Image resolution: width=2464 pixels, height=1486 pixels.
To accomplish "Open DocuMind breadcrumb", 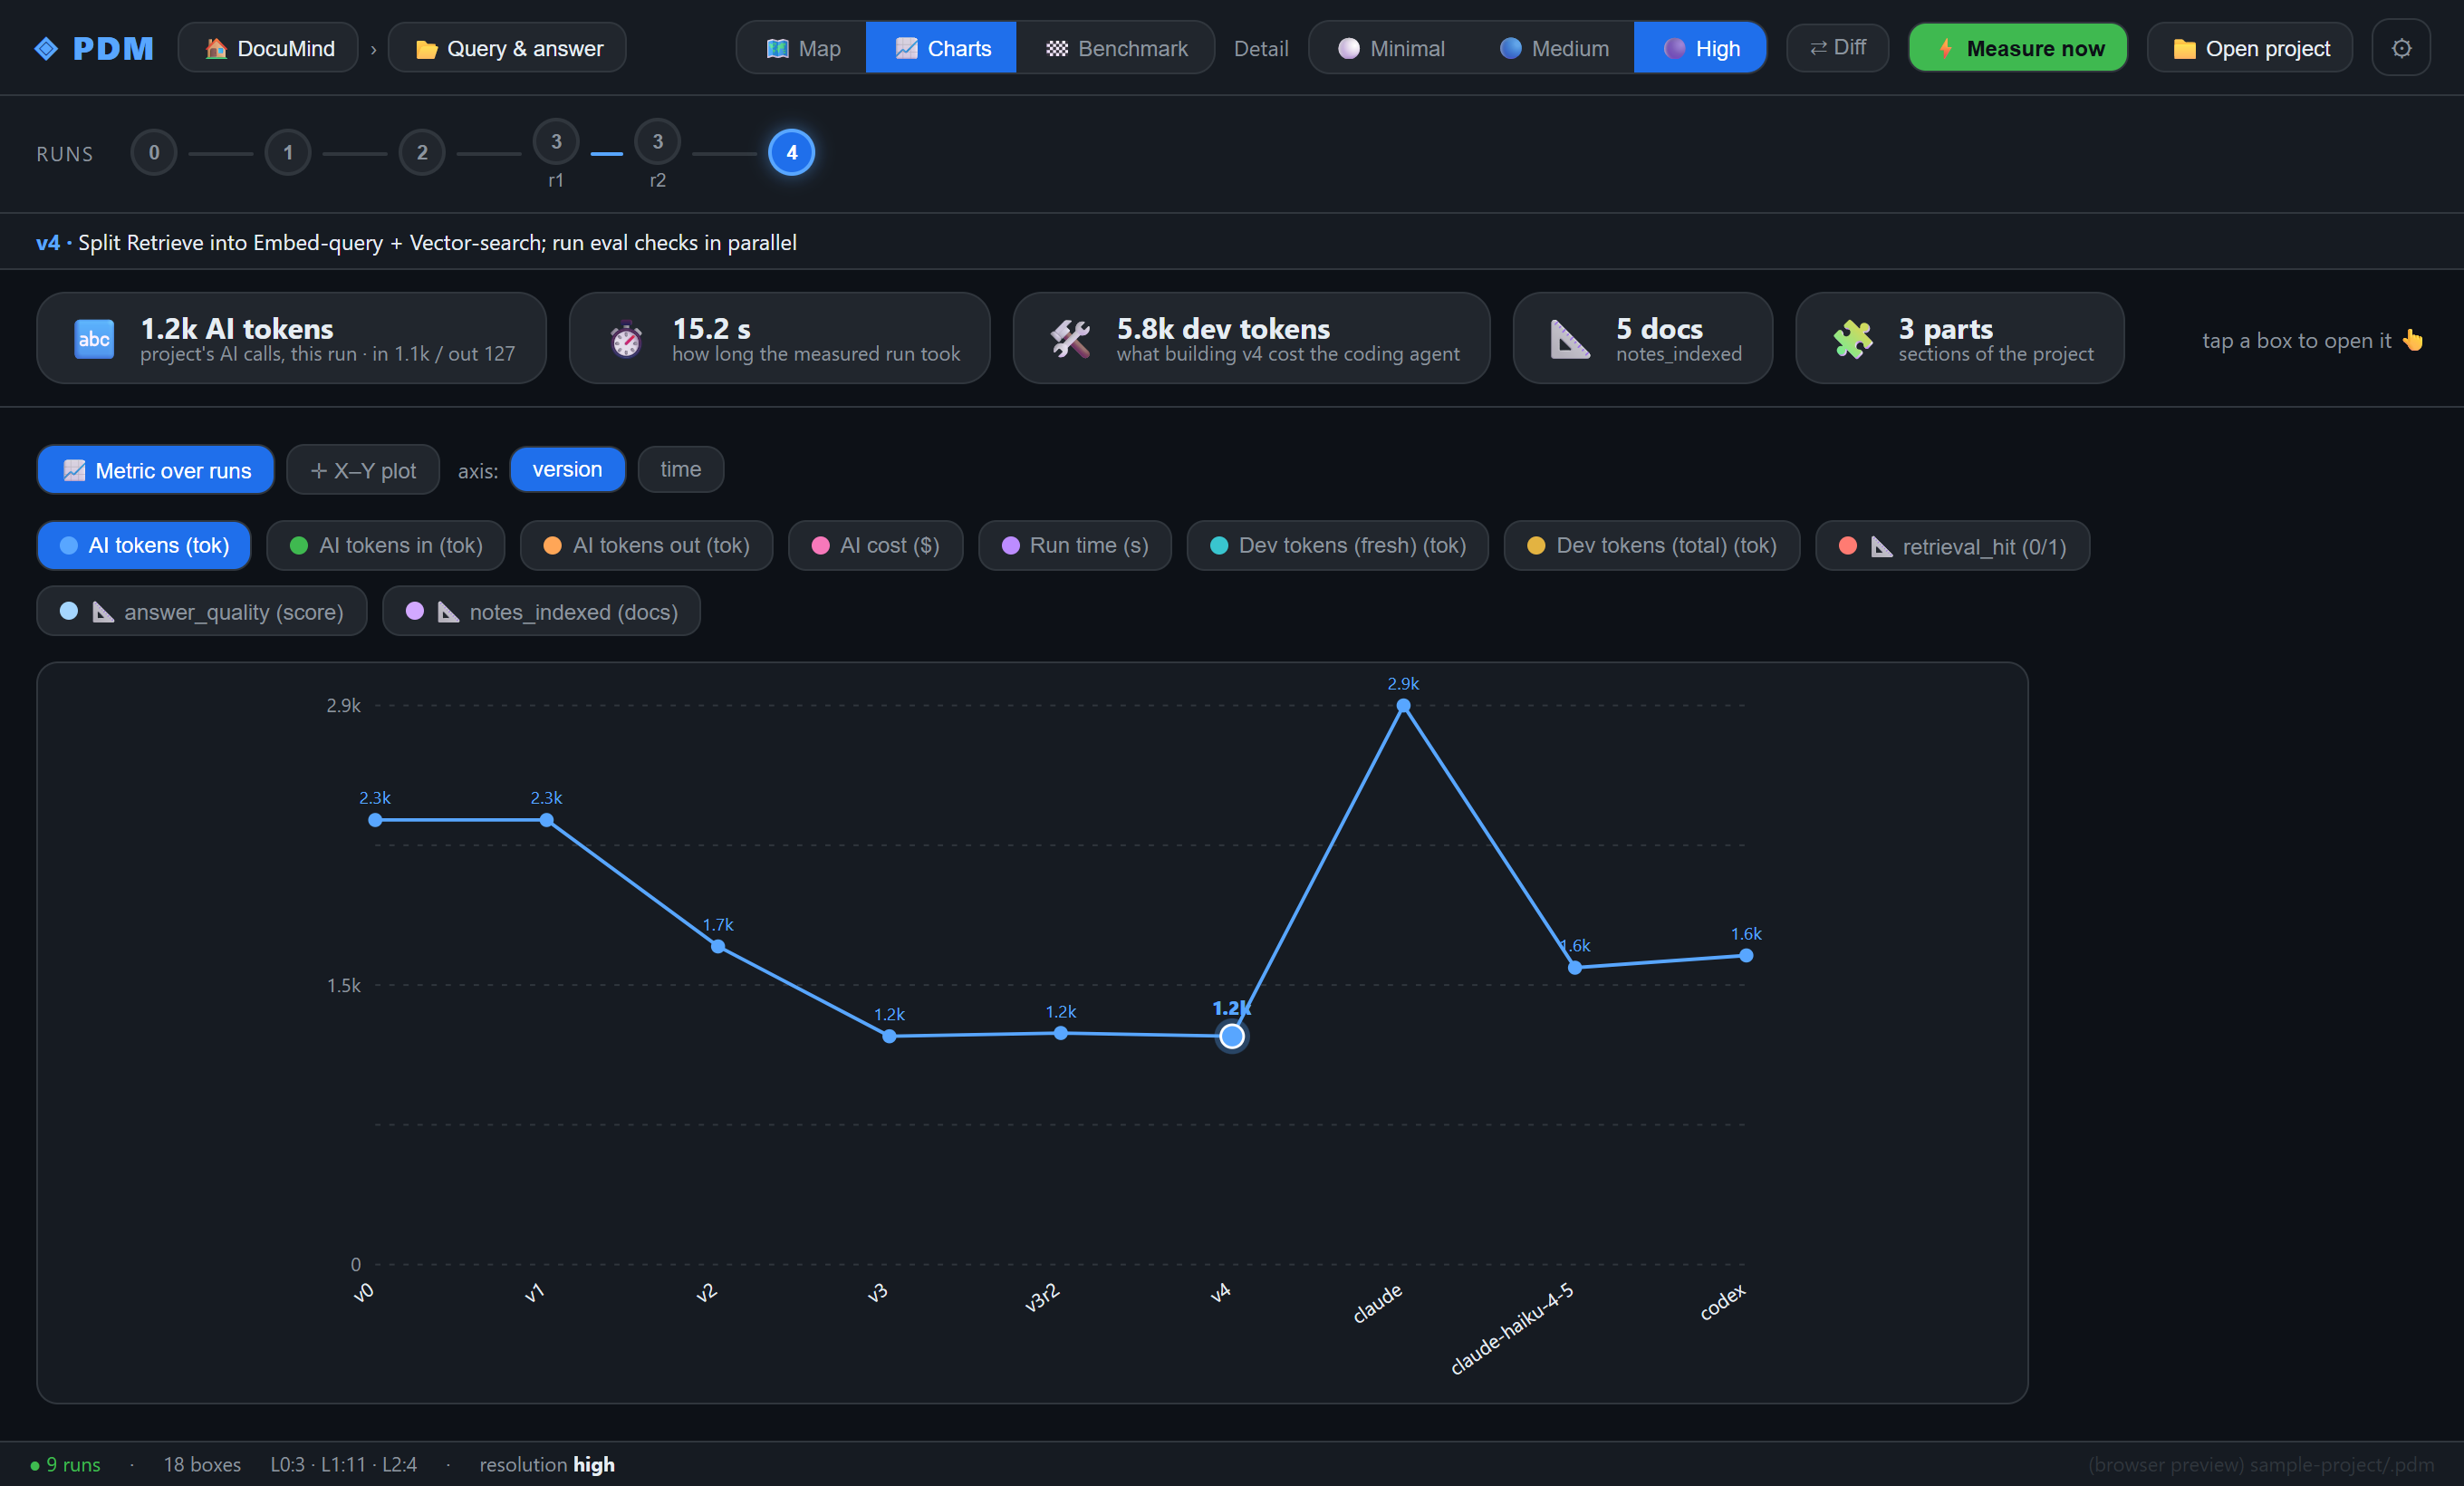I will coord(268,48).
